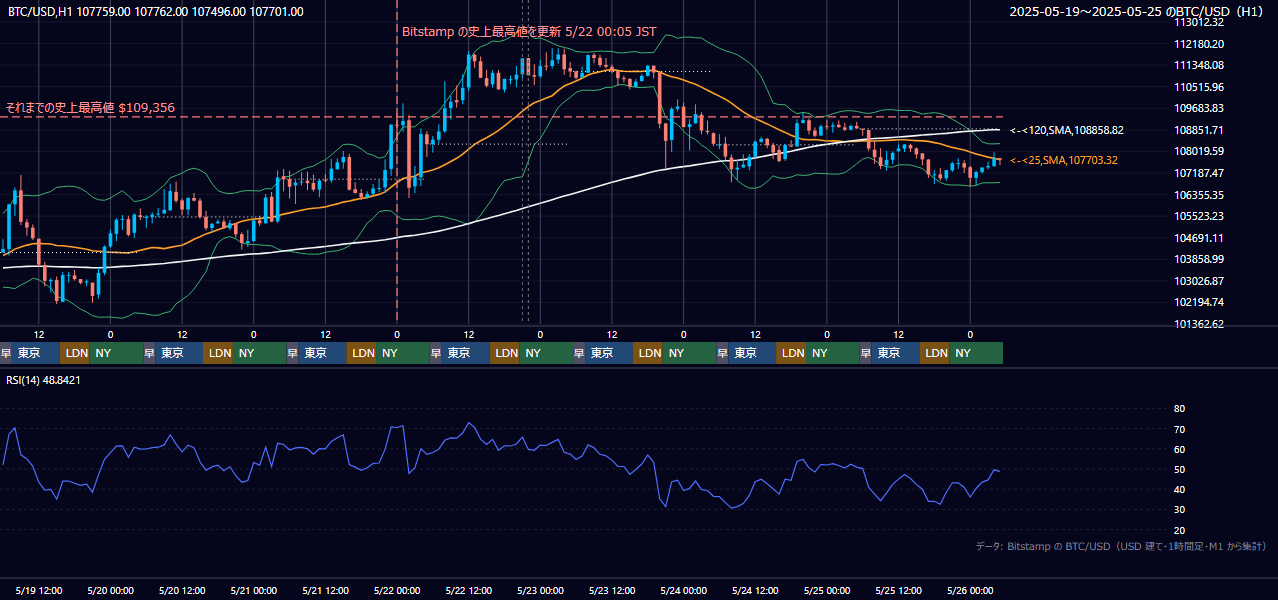The image size is (1278, 600).
Task: Click the 5/26 00:00 time axis label
Action: (970, 591)
